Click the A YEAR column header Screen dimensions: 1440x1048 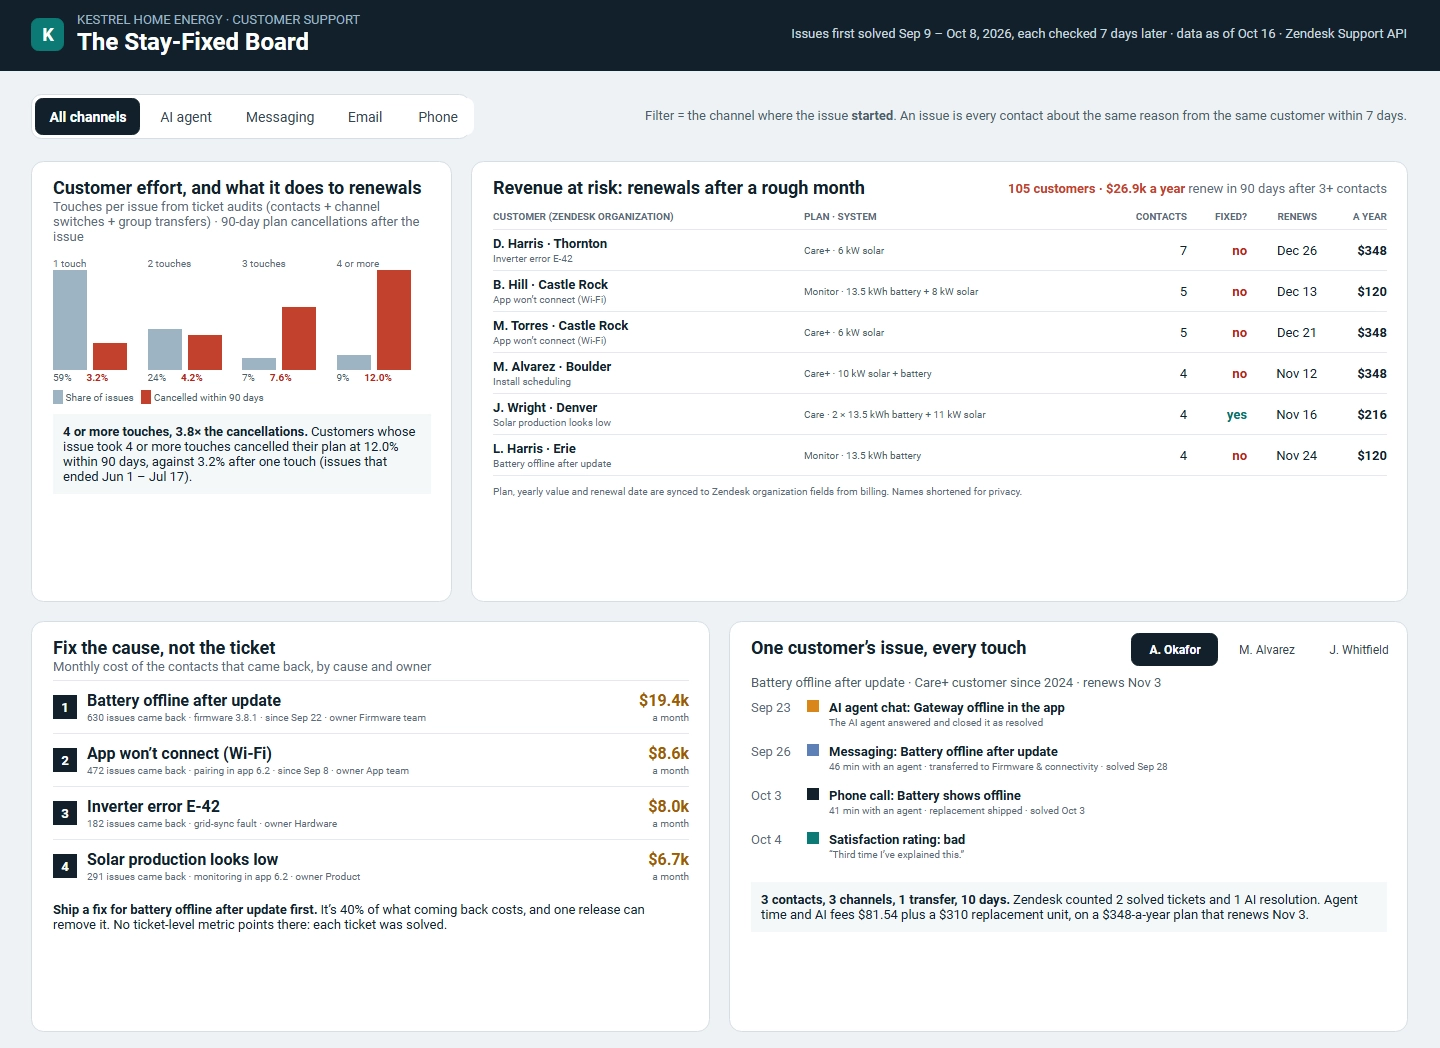pyautogui.click(x=1370, y=216)
